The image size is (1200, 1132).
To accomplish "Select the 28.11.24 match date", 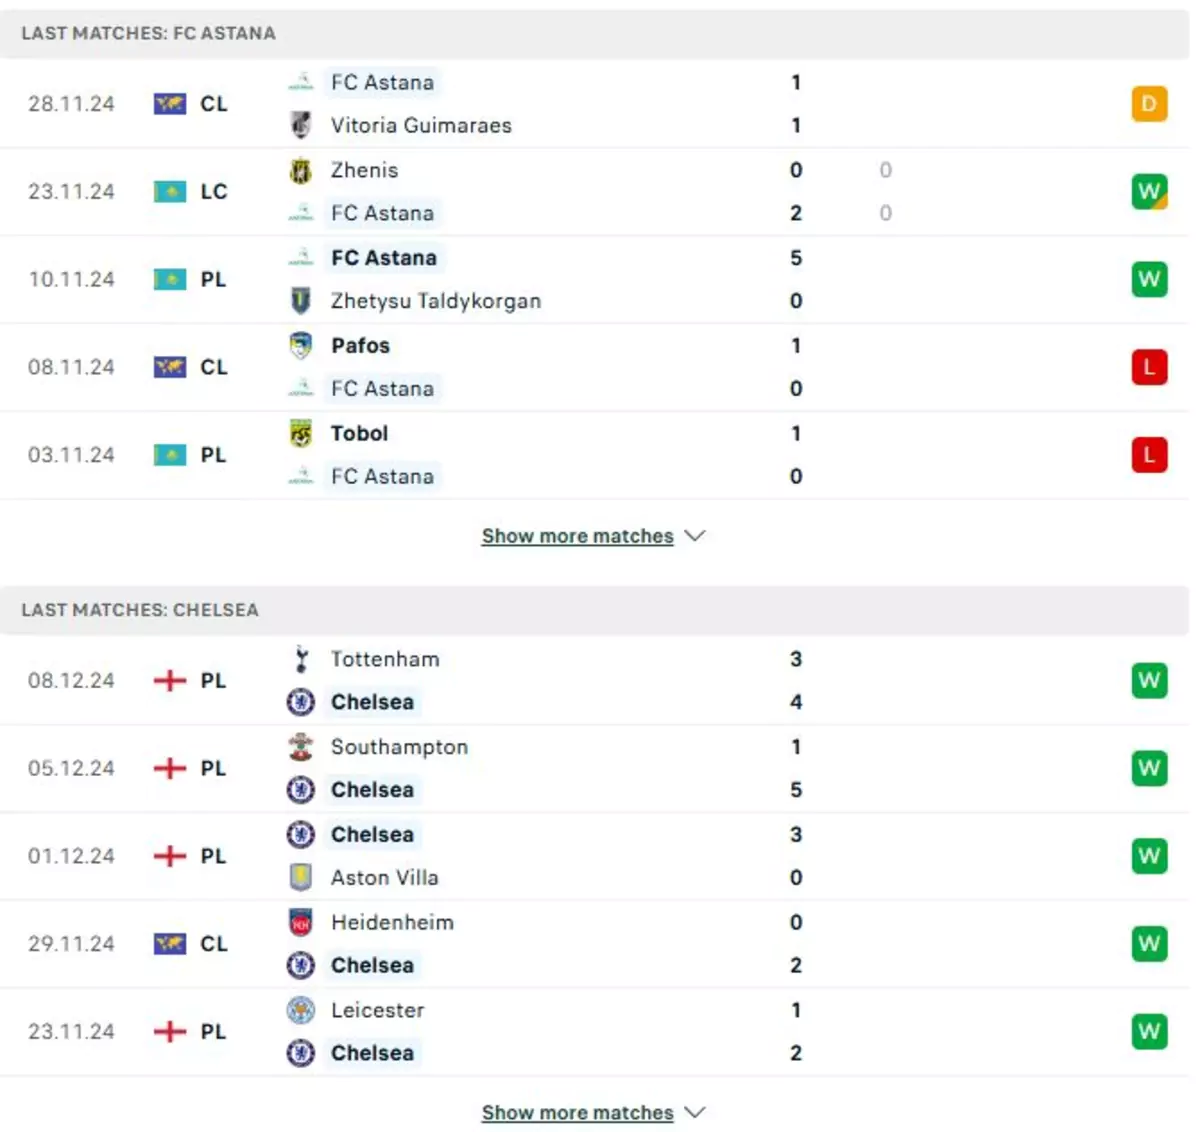I will click(x=71, y=103).
